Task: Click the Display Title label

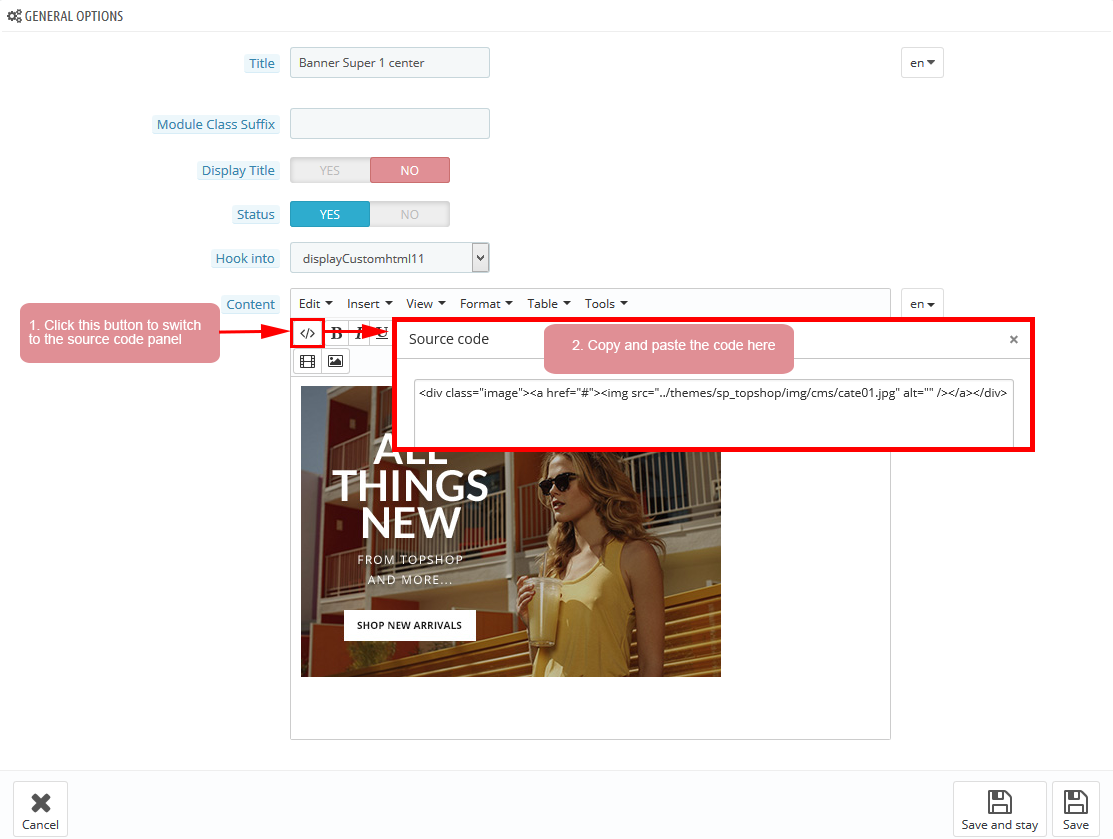Action: 238,170
